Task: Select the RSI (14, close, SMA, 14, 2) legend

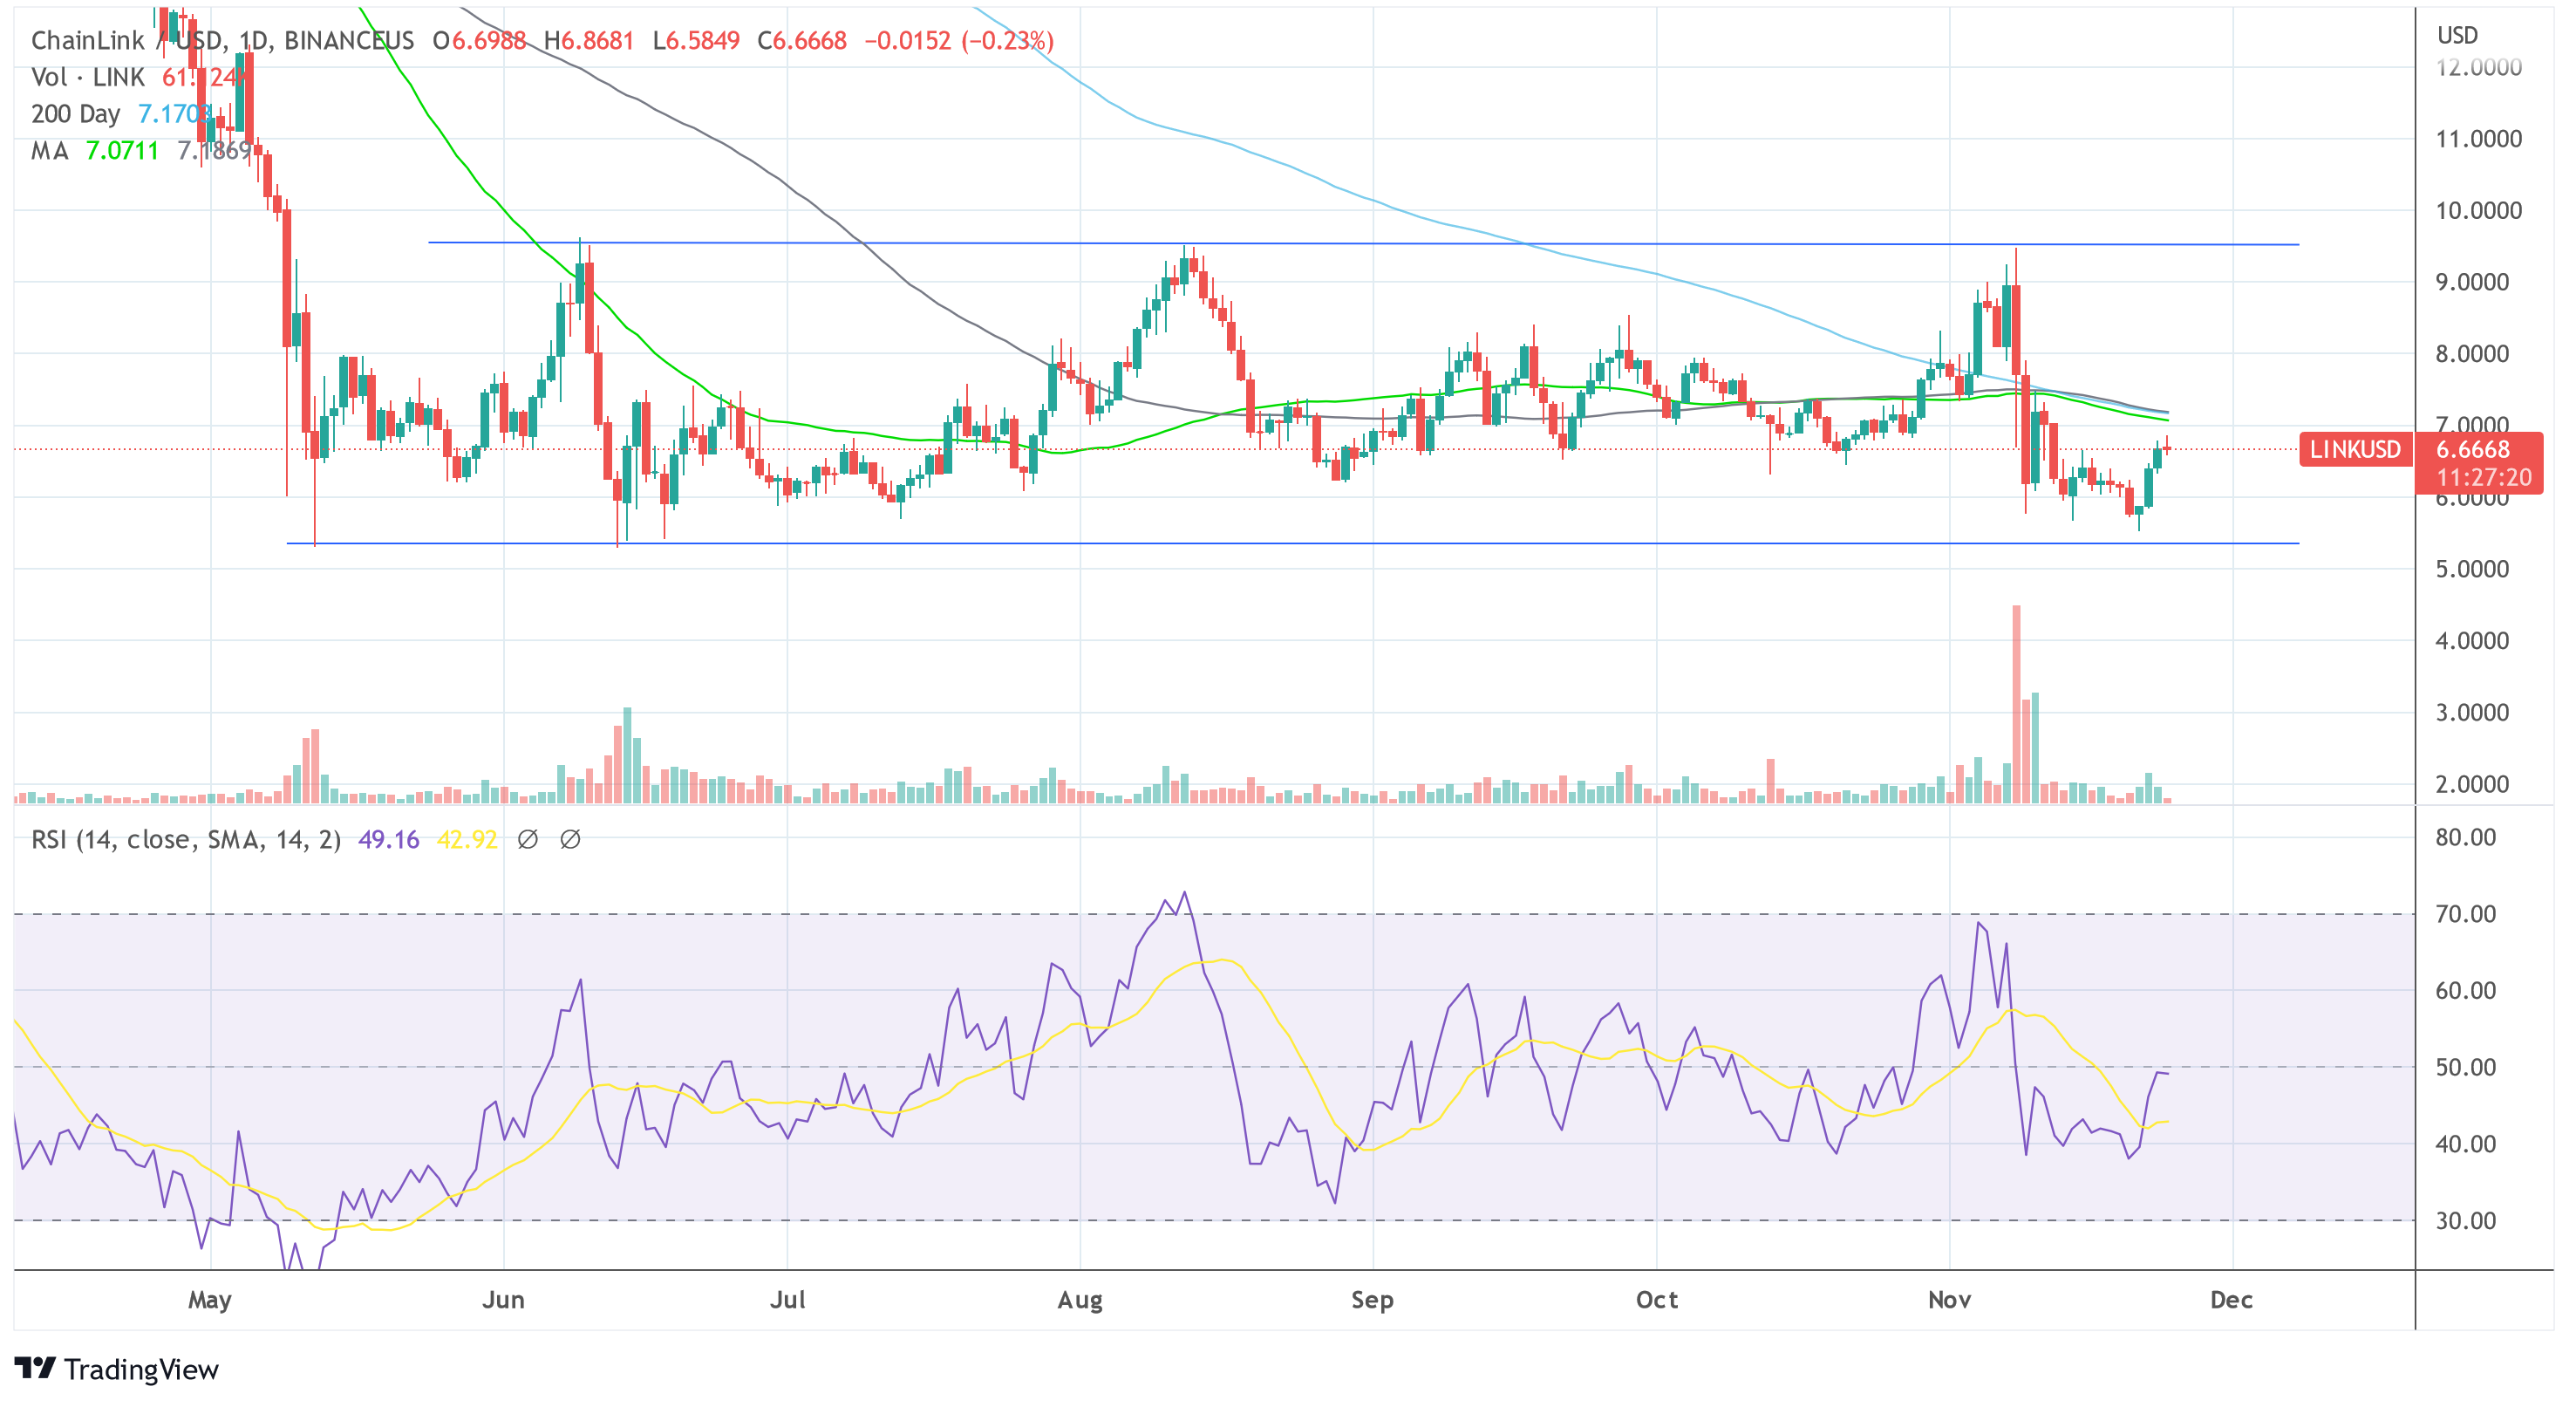Action: point(186,840)
